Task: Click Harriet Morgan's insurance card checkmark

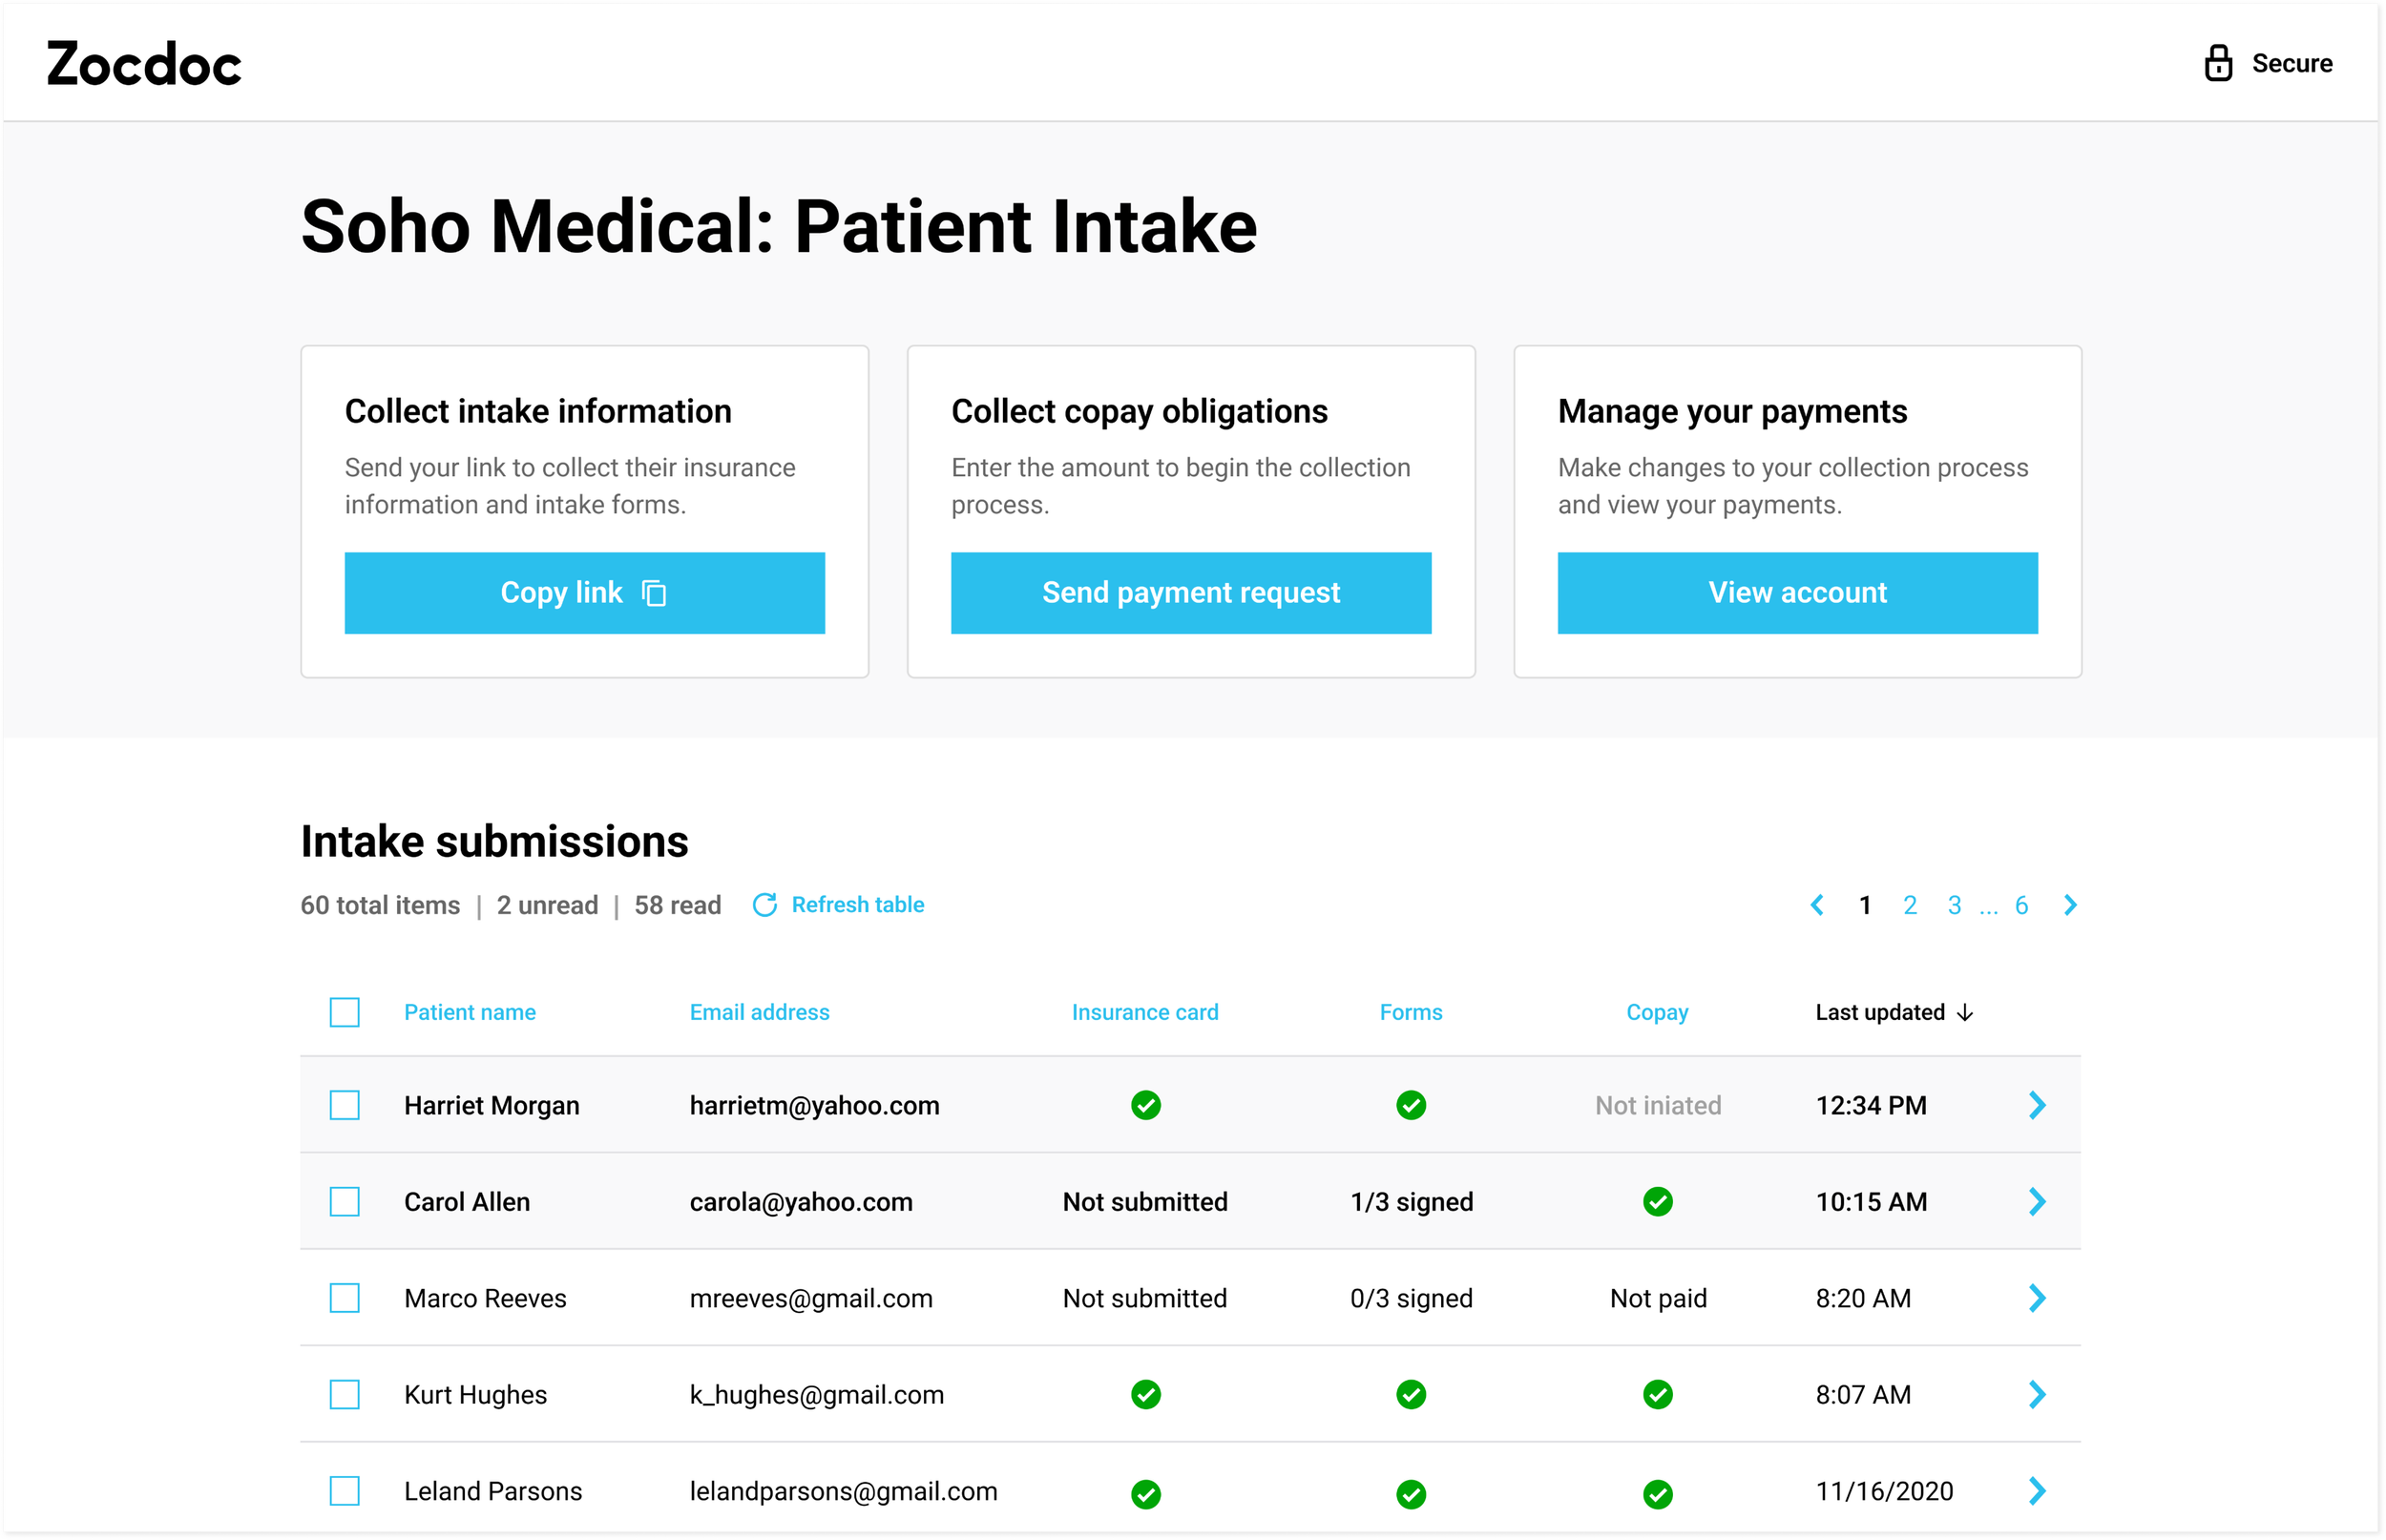Action: [1145, 1105]
